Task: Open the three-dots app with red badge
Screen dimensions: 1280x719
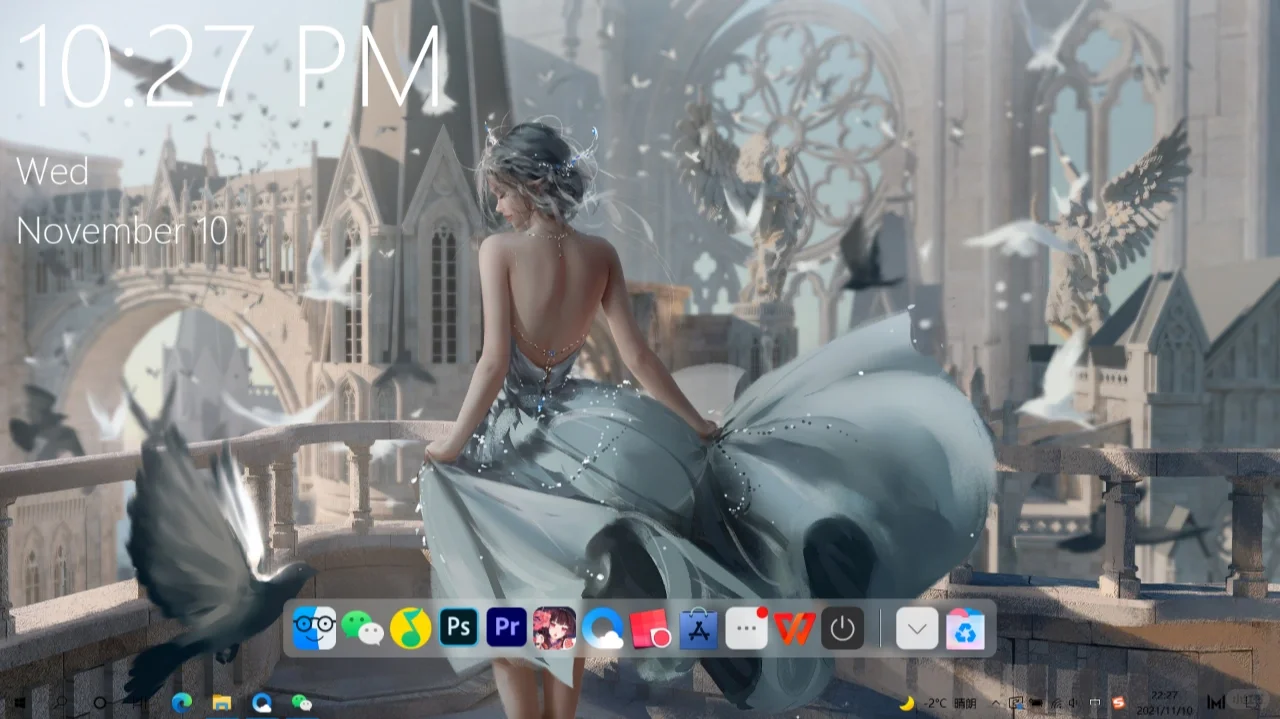Action: [746, 628]
